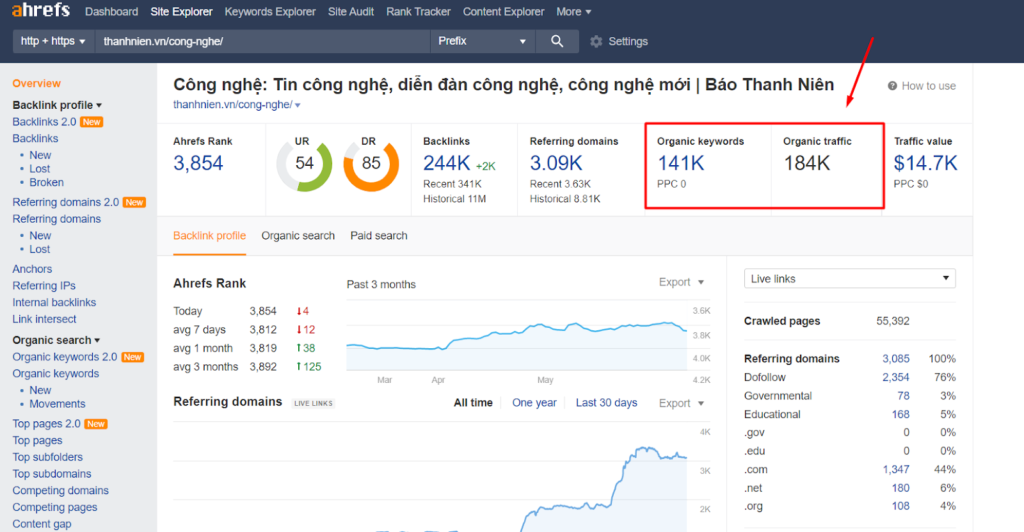
Task: Switch to the Organic search tab
Action: click(x=298, y=236)
